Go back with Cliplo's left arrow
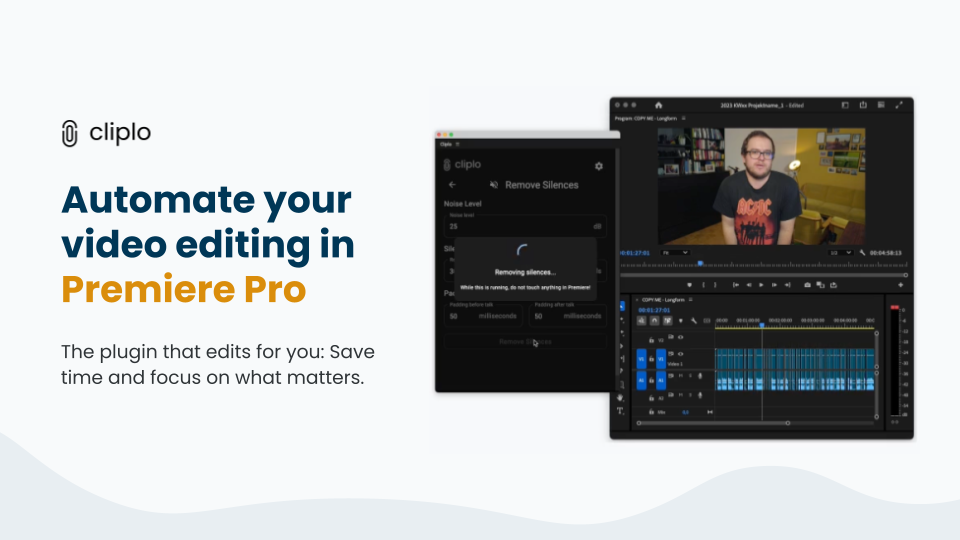Viewport: 960px width, 540px height. point(452,185)
